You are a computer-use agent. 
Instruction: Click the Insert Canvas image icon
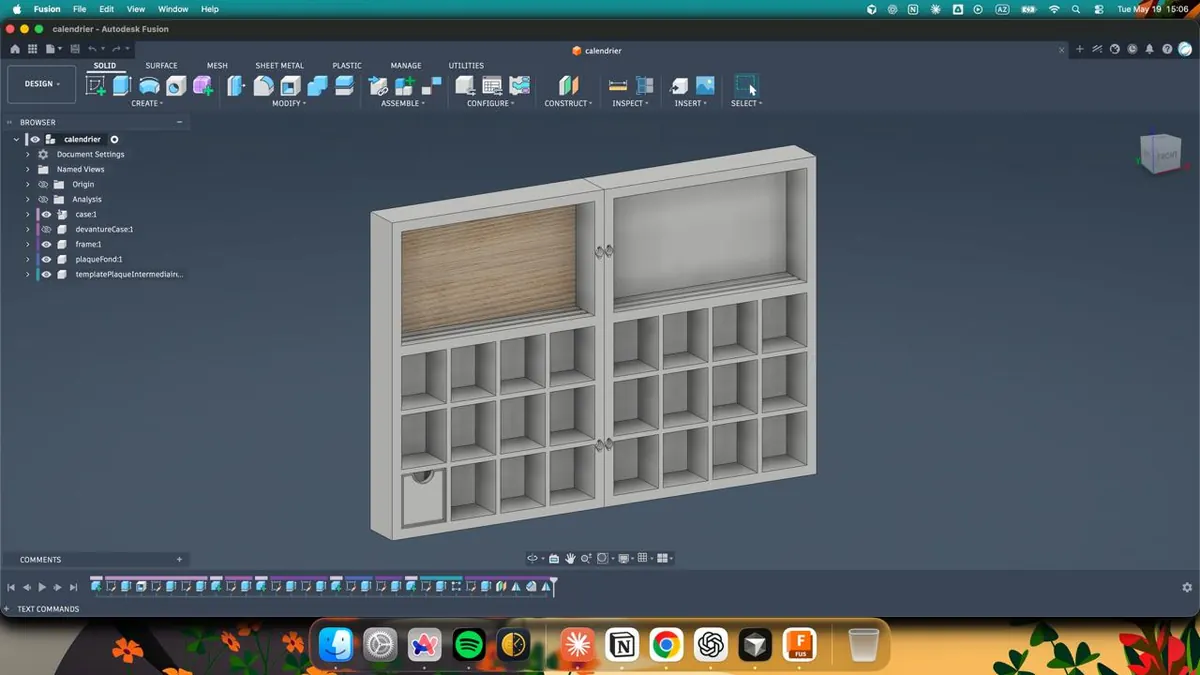tap(705, 86)
